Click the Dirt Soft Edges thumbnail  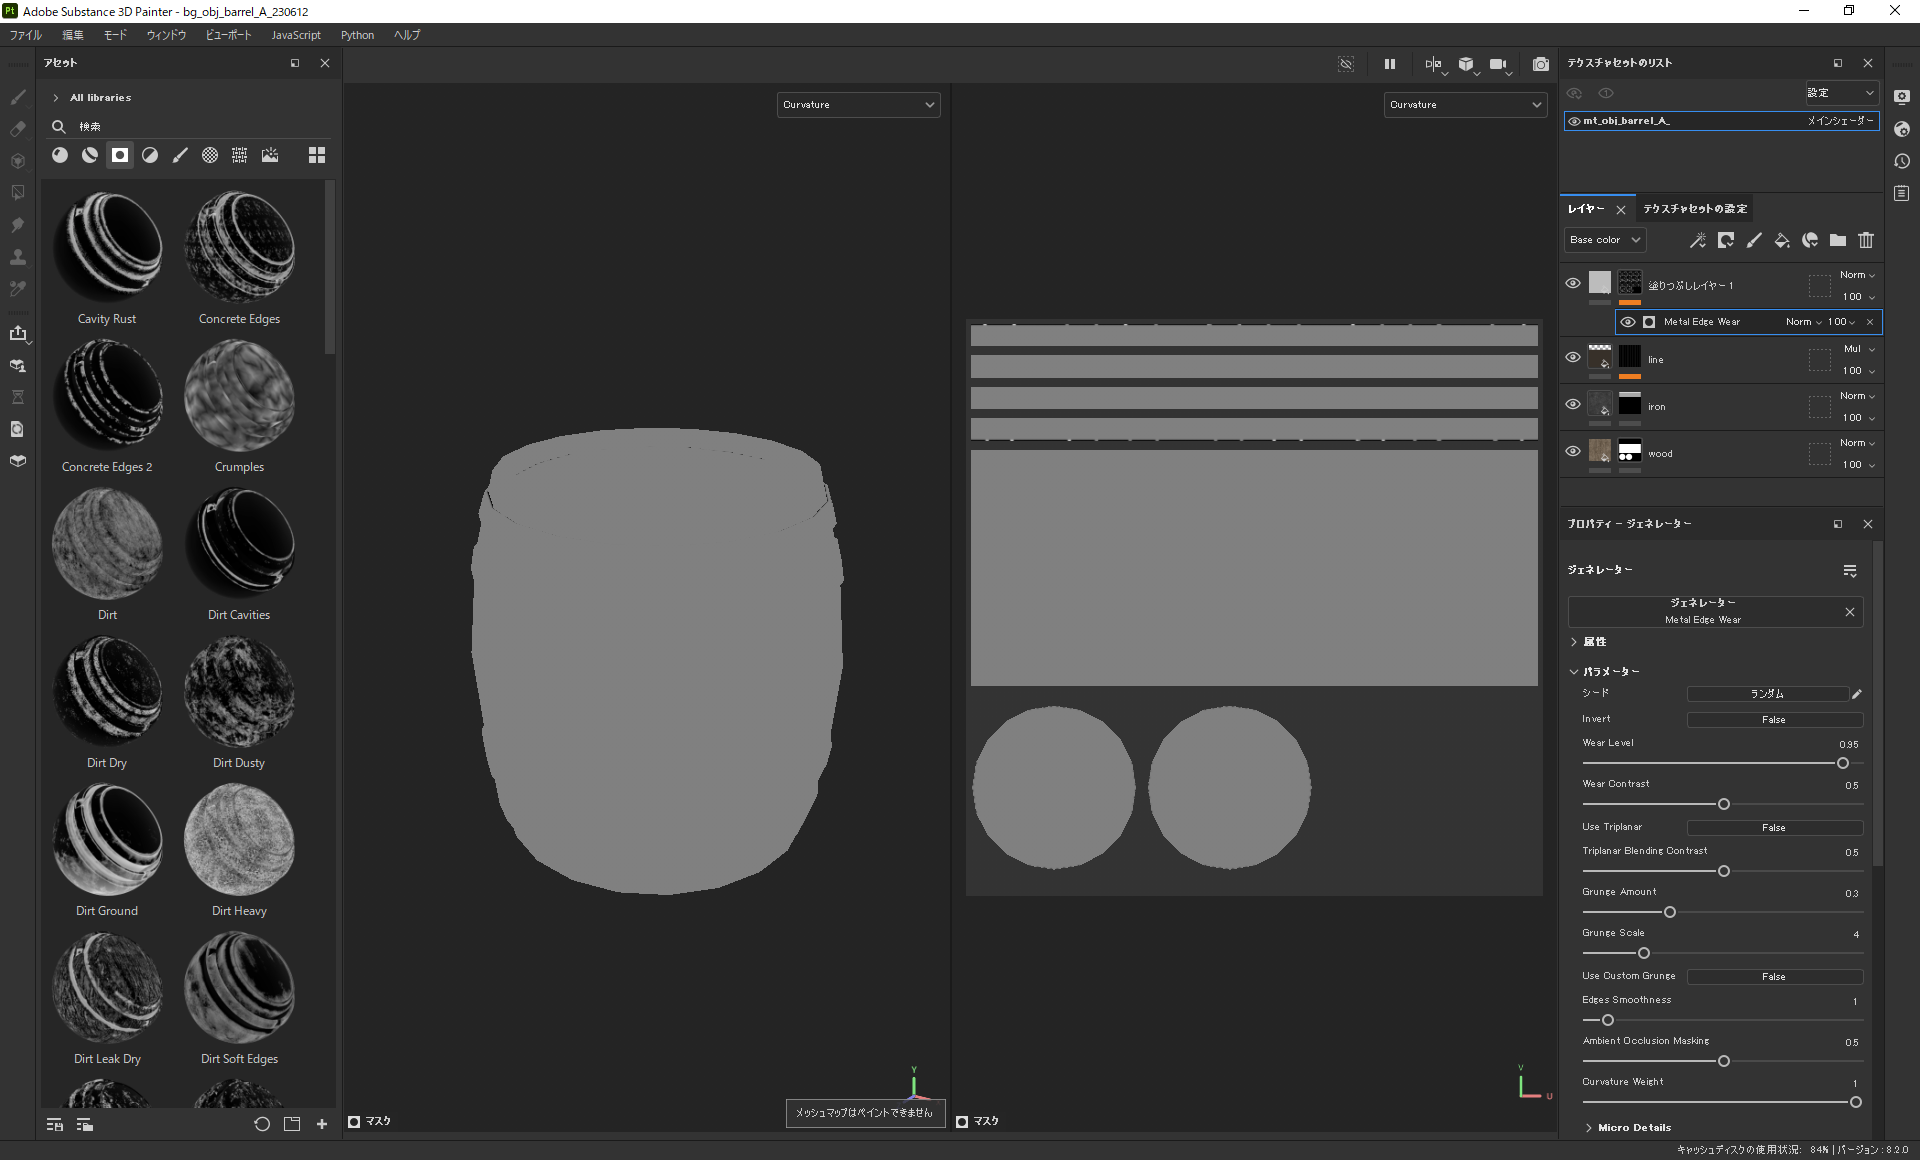tap(240, 986)
